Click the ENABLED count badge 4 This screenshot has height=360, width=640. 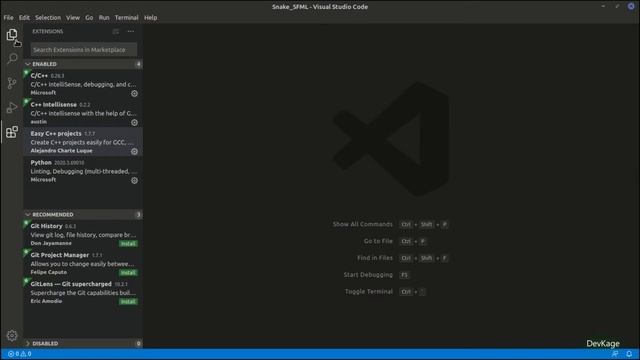tap(138, 64)
